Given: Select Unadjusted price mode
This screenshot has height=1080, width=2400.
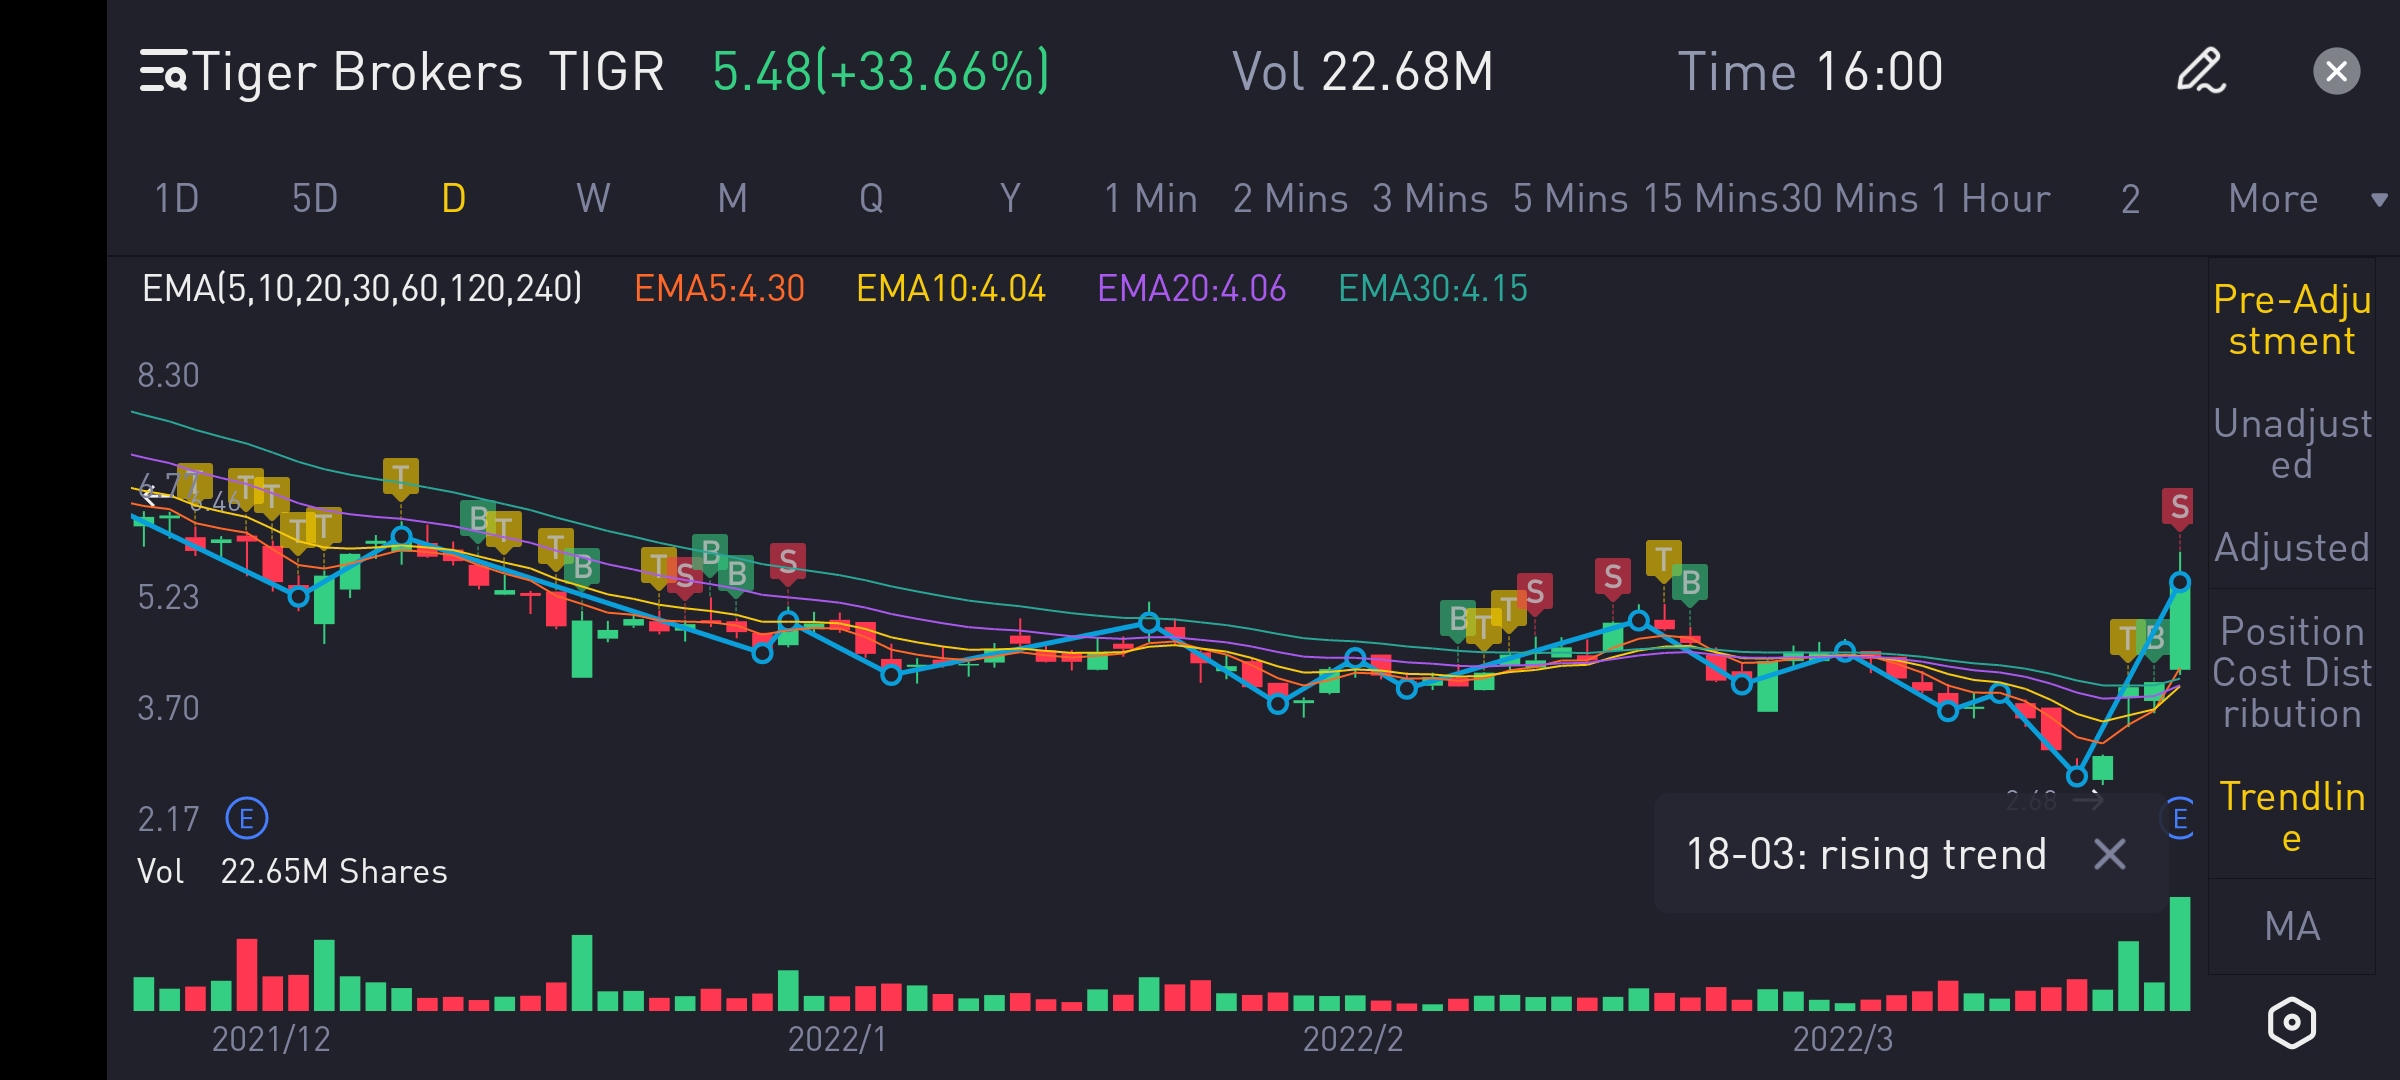Looking at the screenshot, I should tap(2291, 444).
